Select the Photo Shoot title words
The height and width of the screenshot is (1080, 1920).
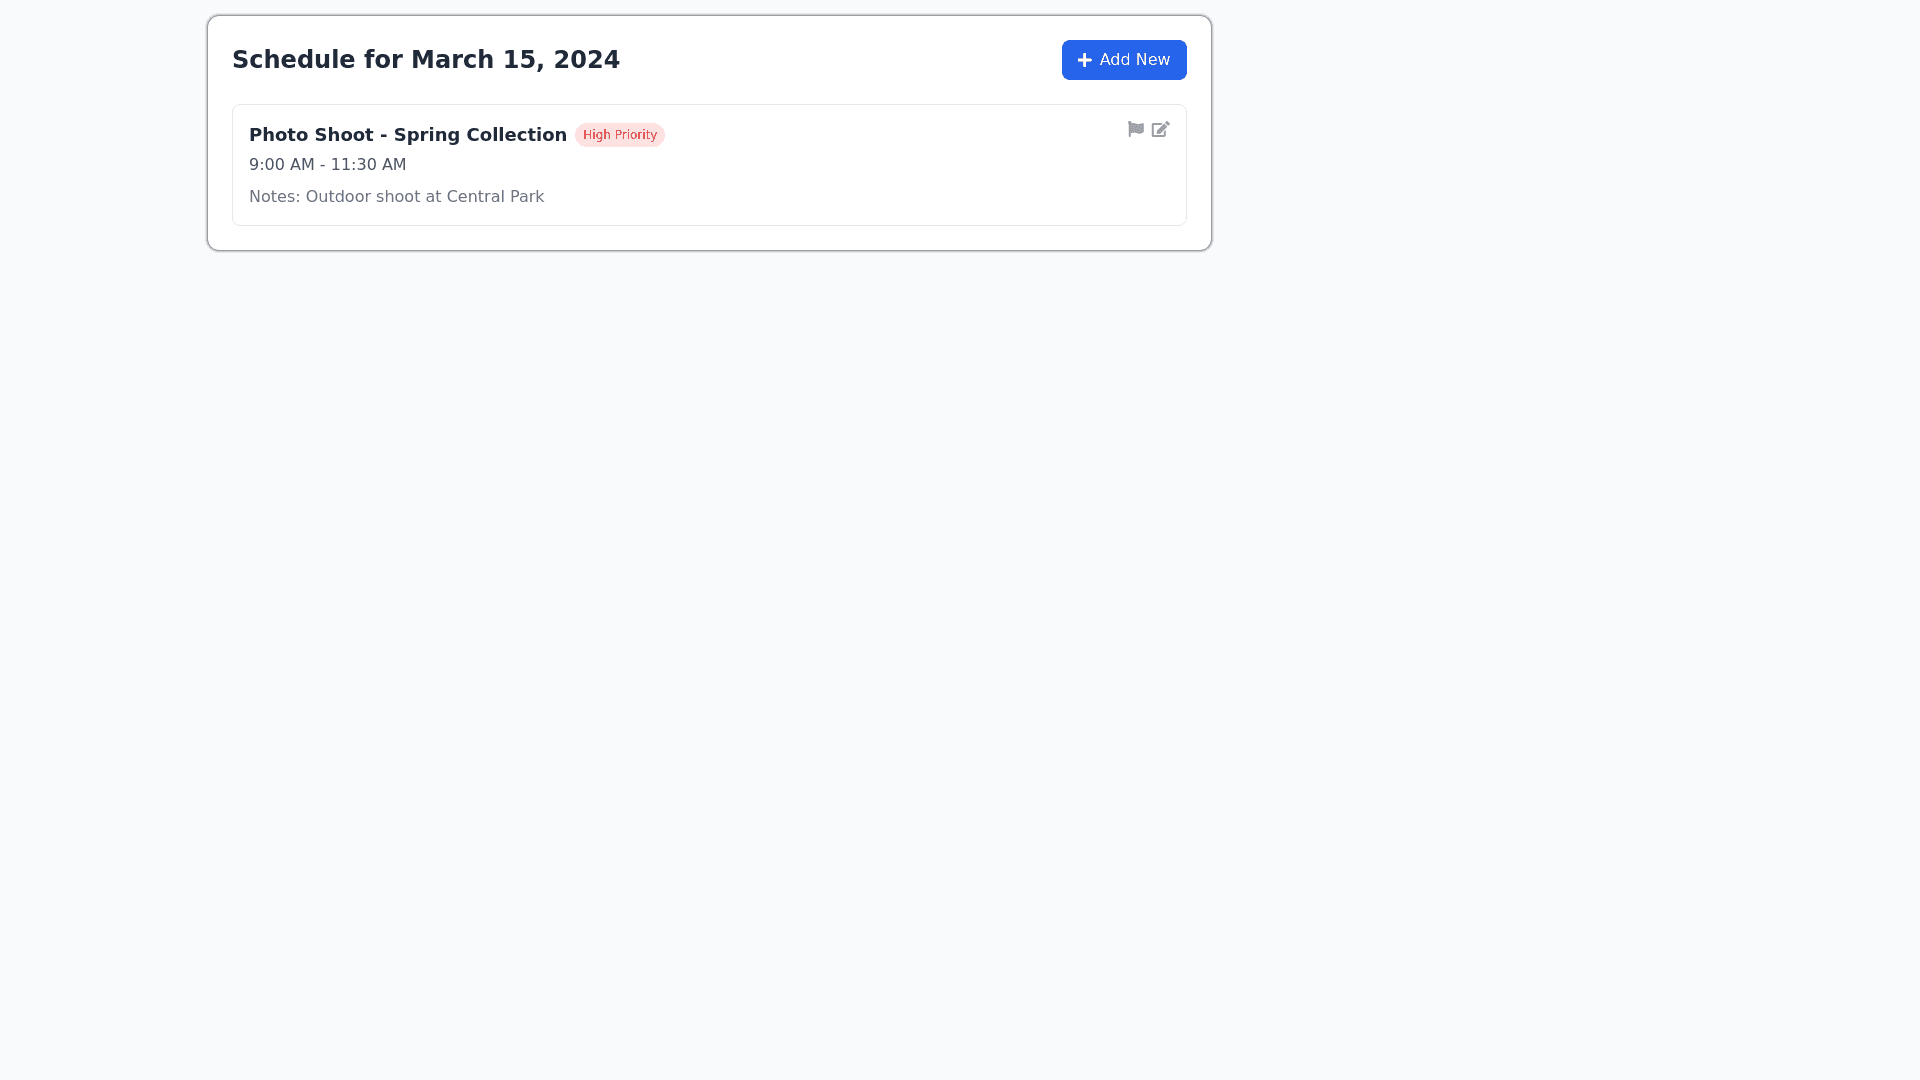pyautogui.click(x=310, y=135)
